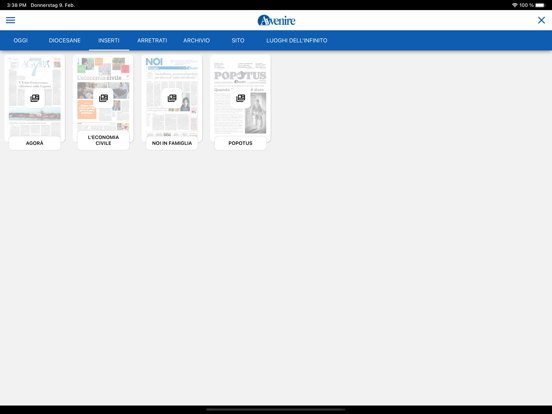Tap the reader icon on Agorà cover
552x414 pixels.
click(34, 98)
